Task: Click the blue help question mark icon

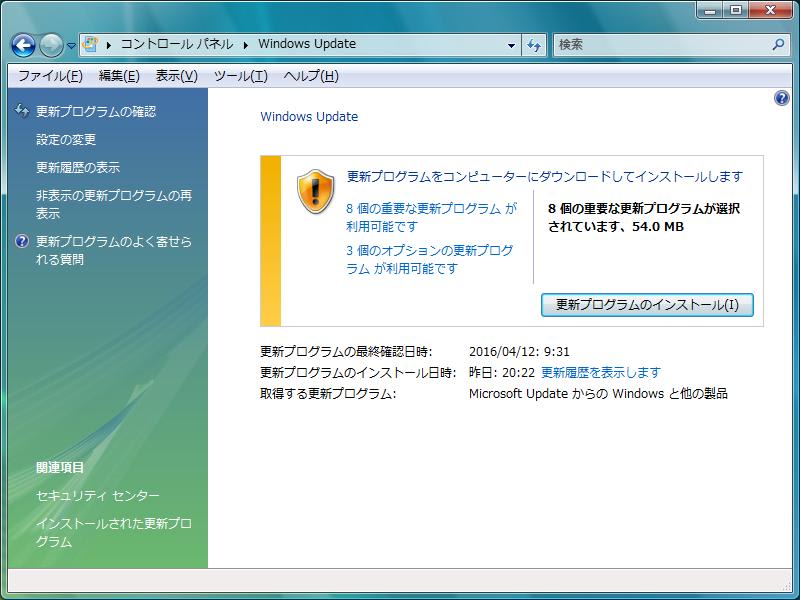Action: click(782, 98)
